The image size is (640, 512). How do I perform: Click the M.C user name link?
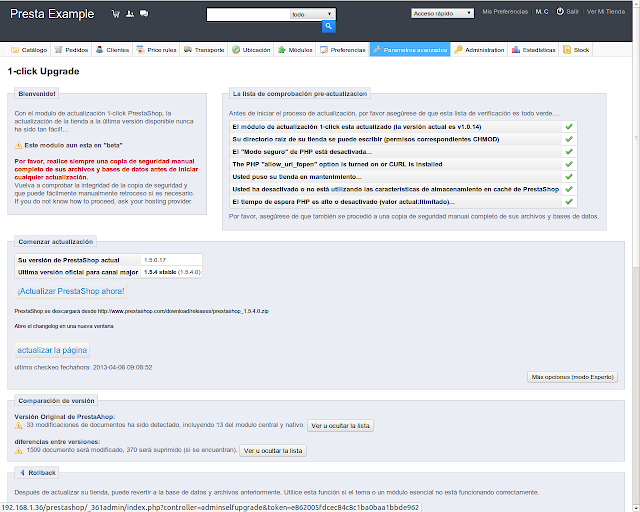pos(542,12)
